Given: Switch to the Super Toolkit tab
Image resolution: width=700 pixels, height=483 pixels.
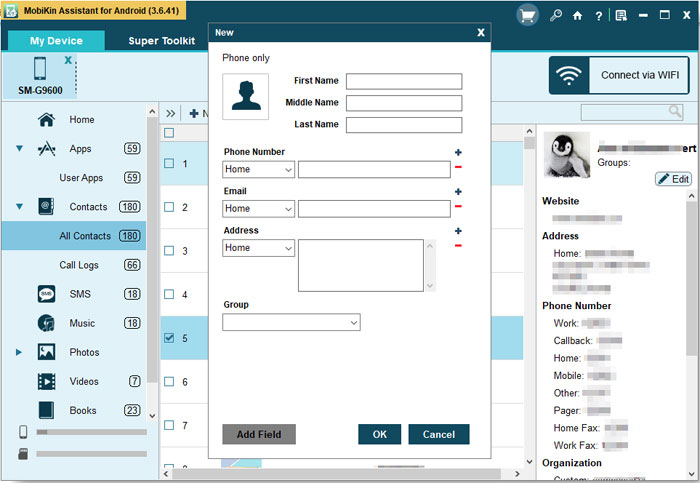Looking at the screenshot, I should coord(163,41).
